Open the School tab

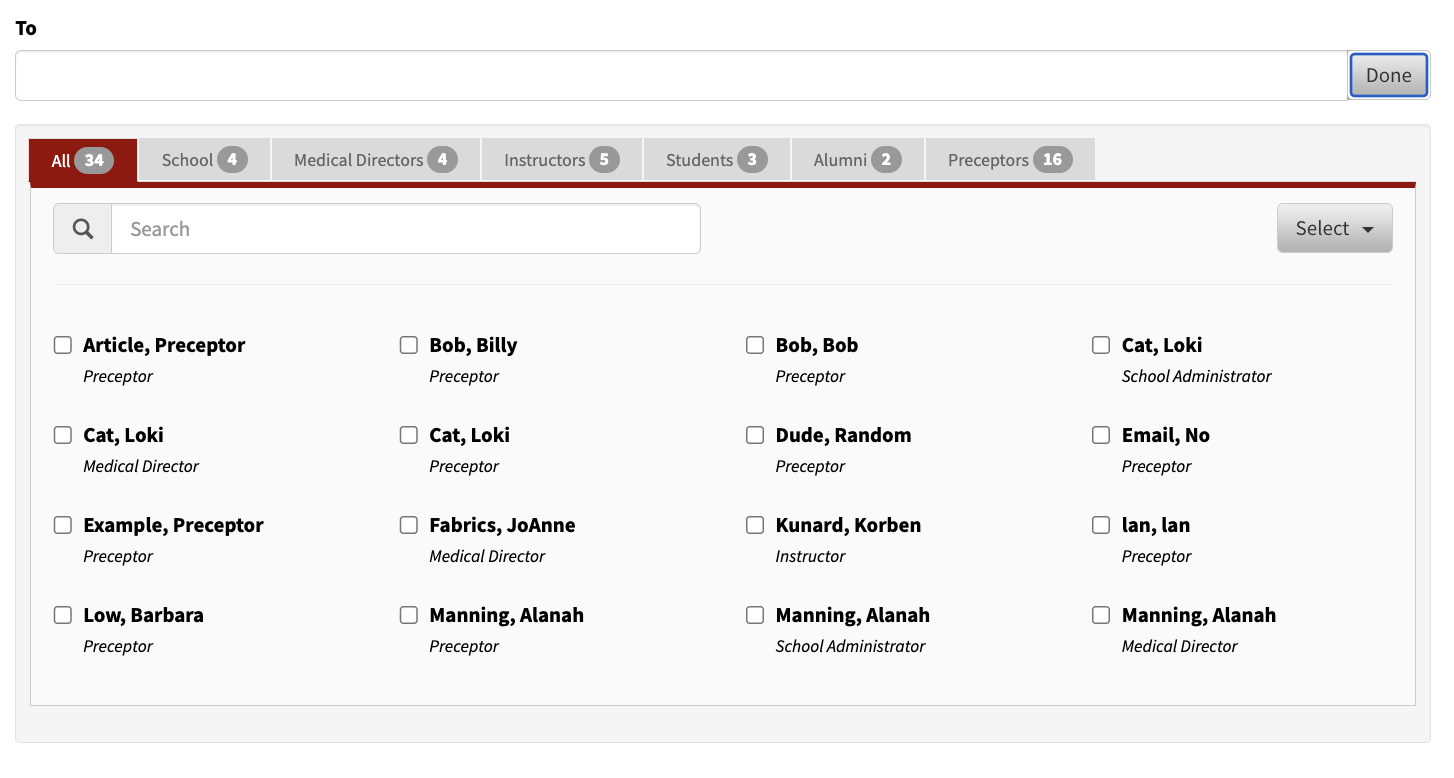pos(204,160)
